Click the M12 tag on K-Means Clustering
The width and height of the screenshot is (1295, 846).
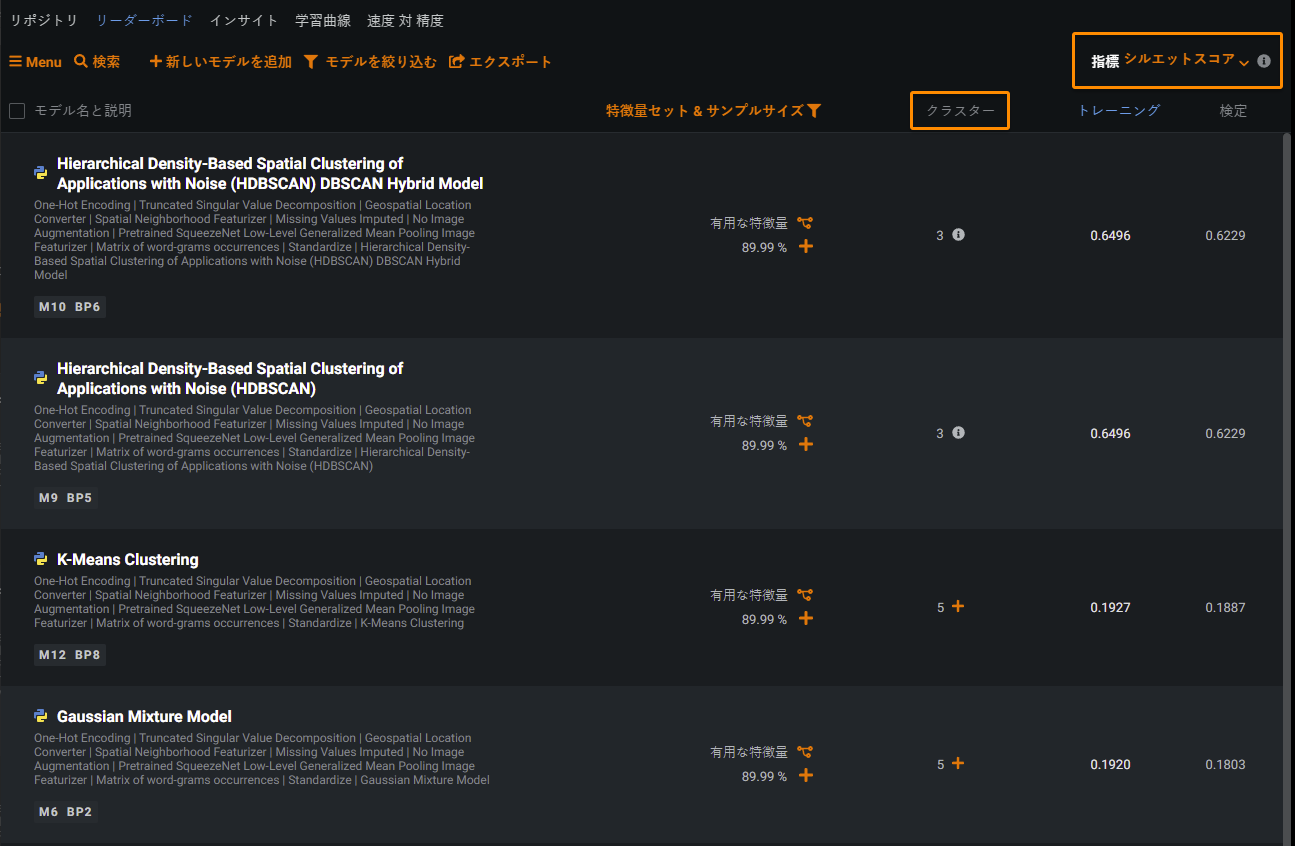tap(52, 655)
